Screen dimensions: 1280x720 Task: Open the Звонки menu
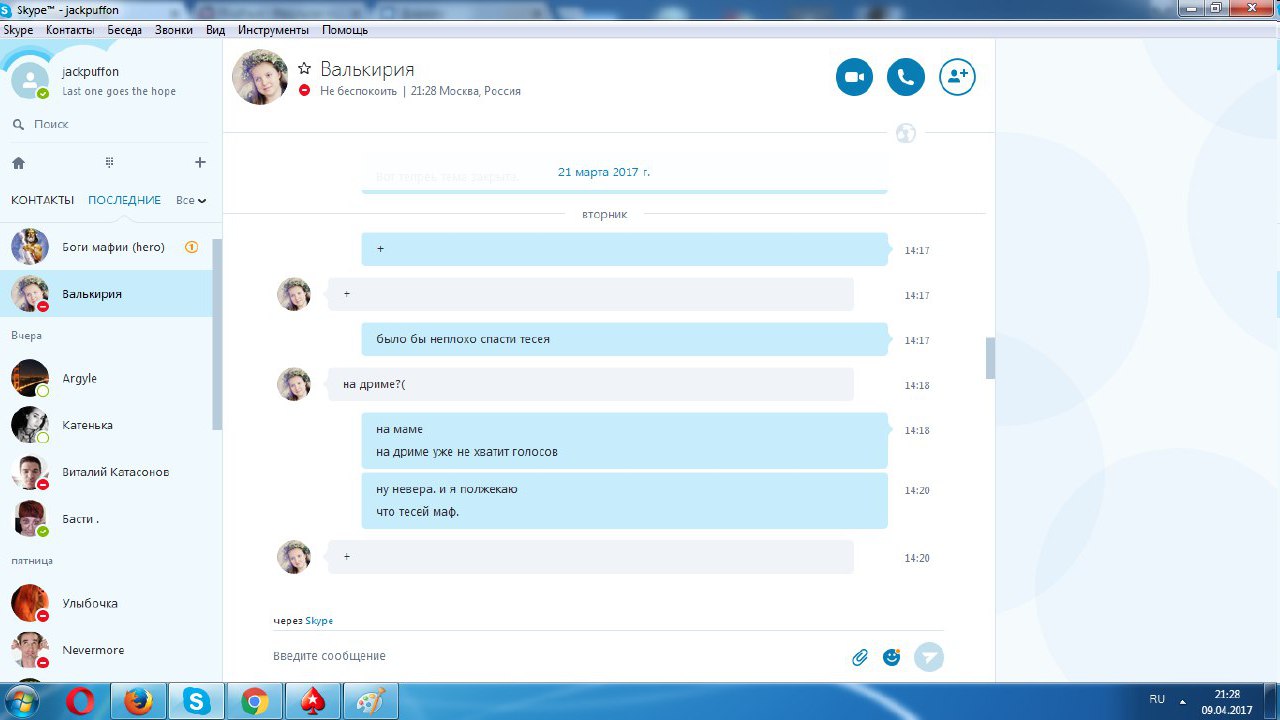[x=174, y=30]
